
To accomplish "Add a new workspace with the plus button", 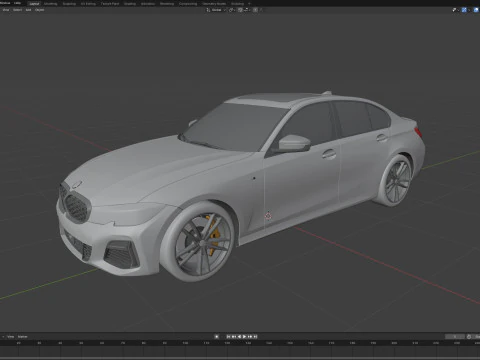I will 249,4.
